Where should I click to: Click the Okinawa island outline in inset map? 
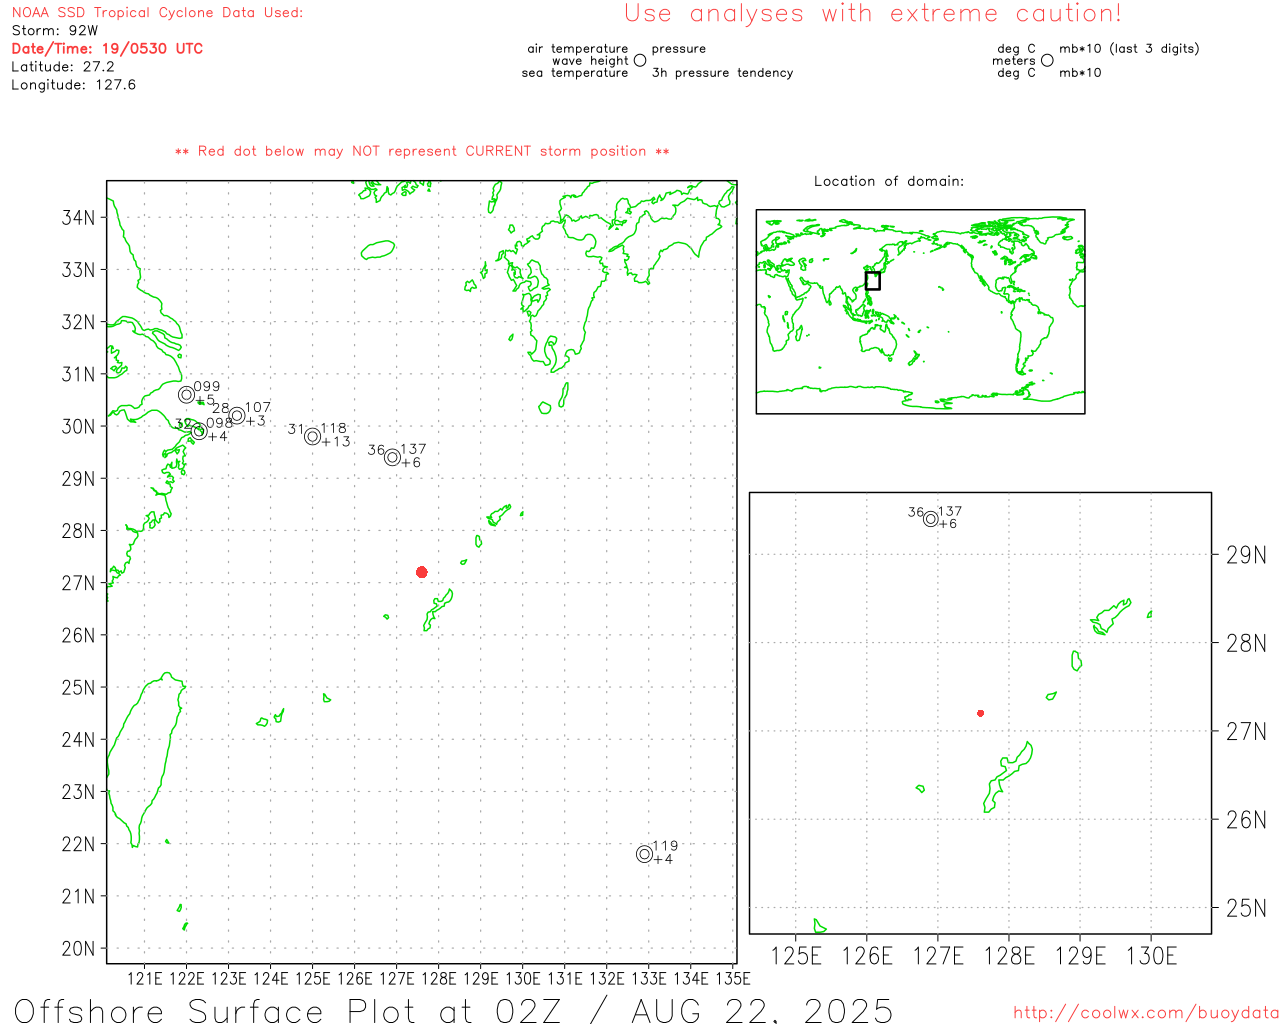click(1007, 777)
